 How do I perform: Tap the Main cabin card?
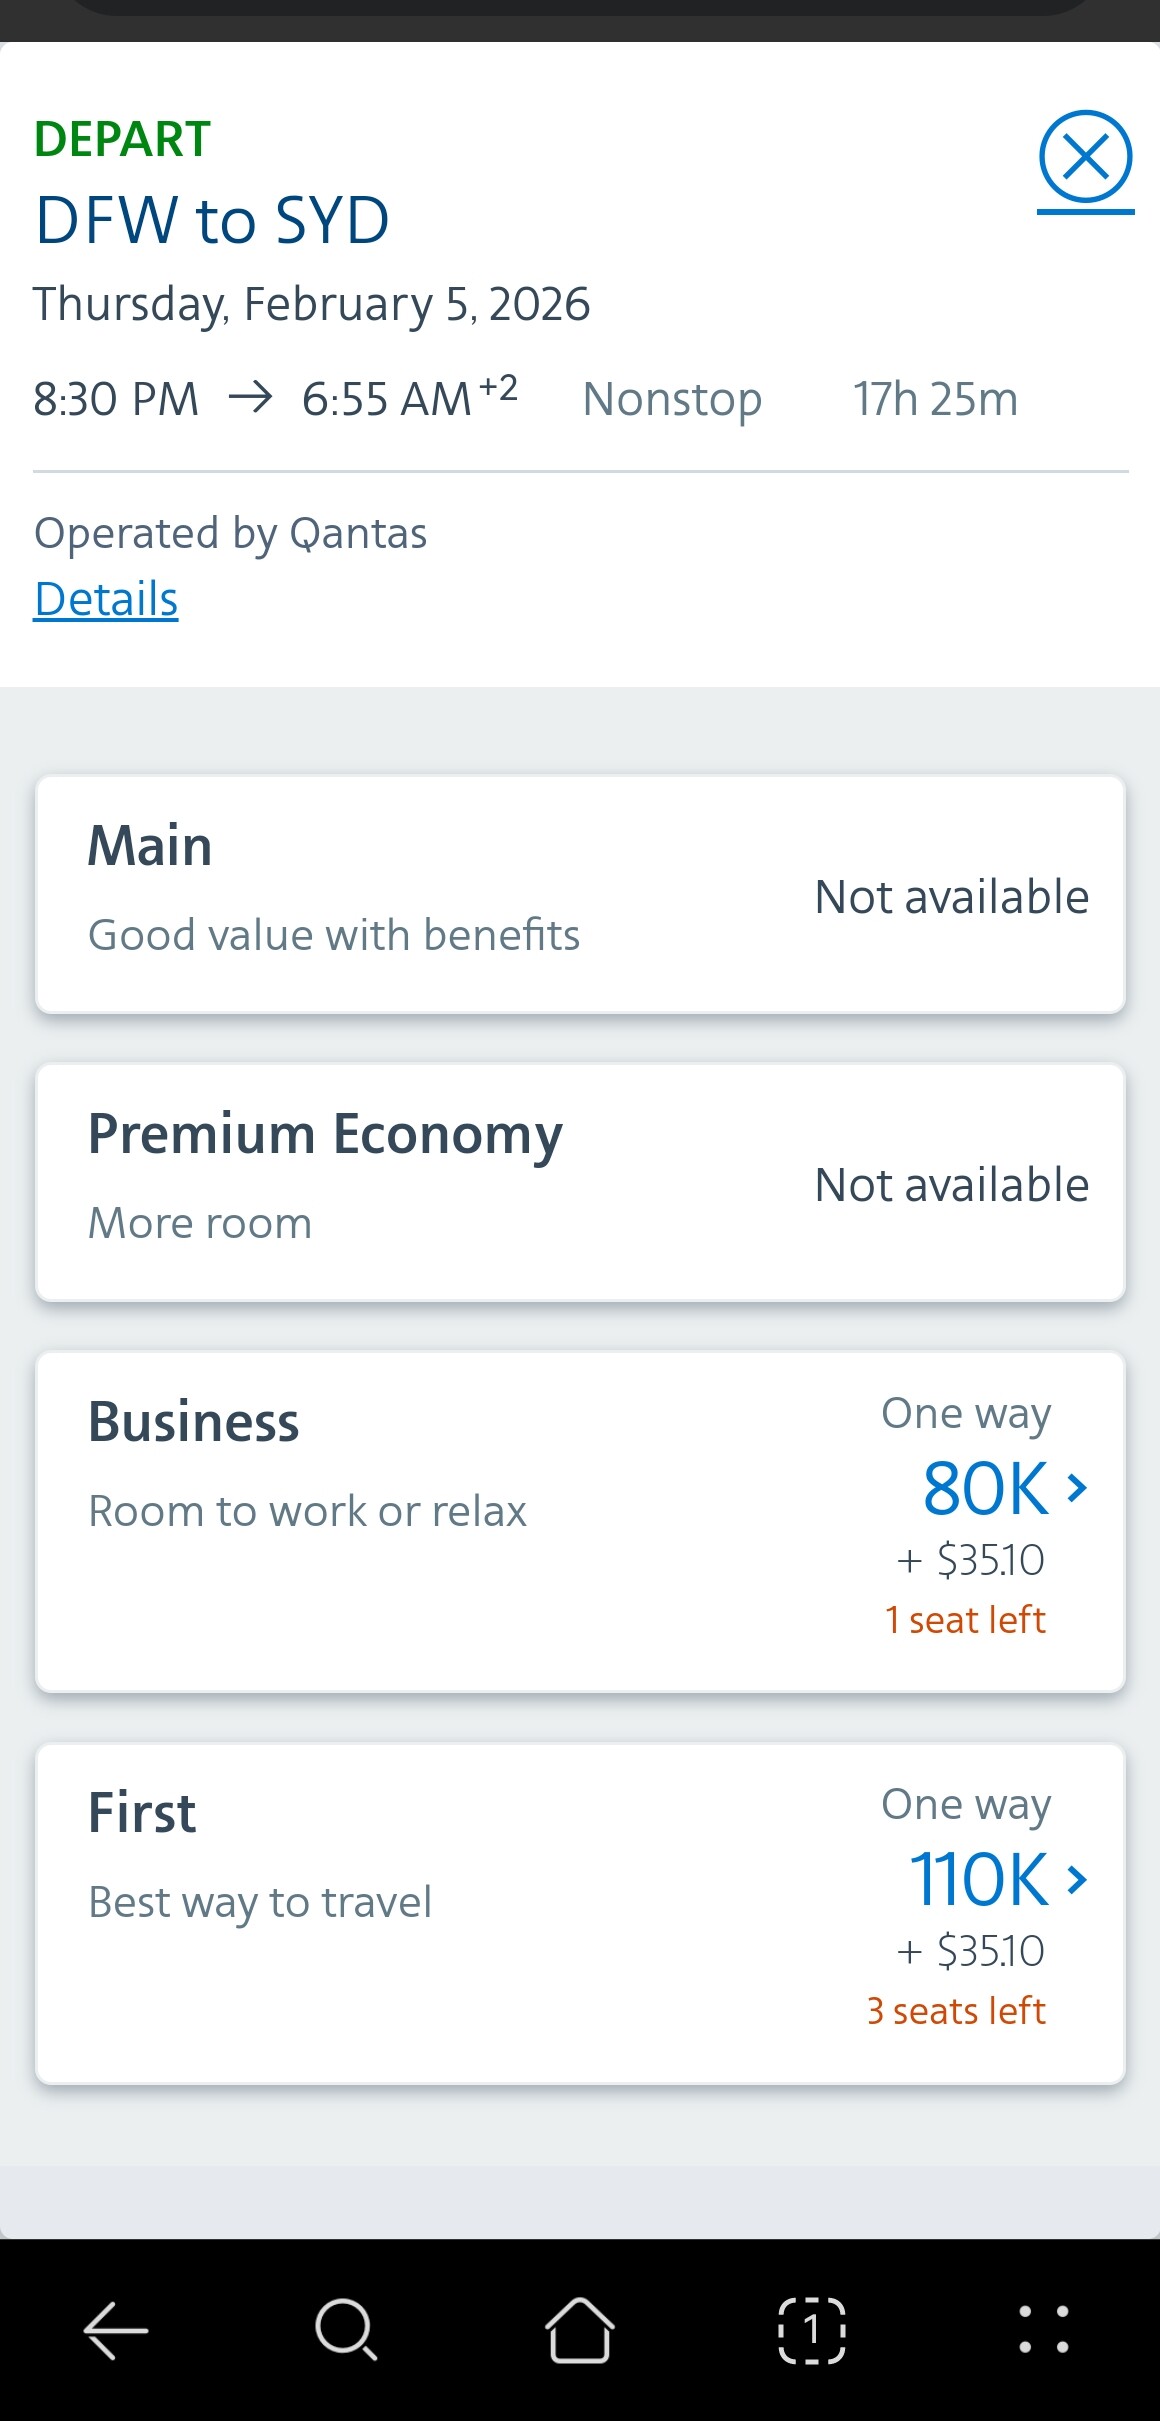coord(580,895)
